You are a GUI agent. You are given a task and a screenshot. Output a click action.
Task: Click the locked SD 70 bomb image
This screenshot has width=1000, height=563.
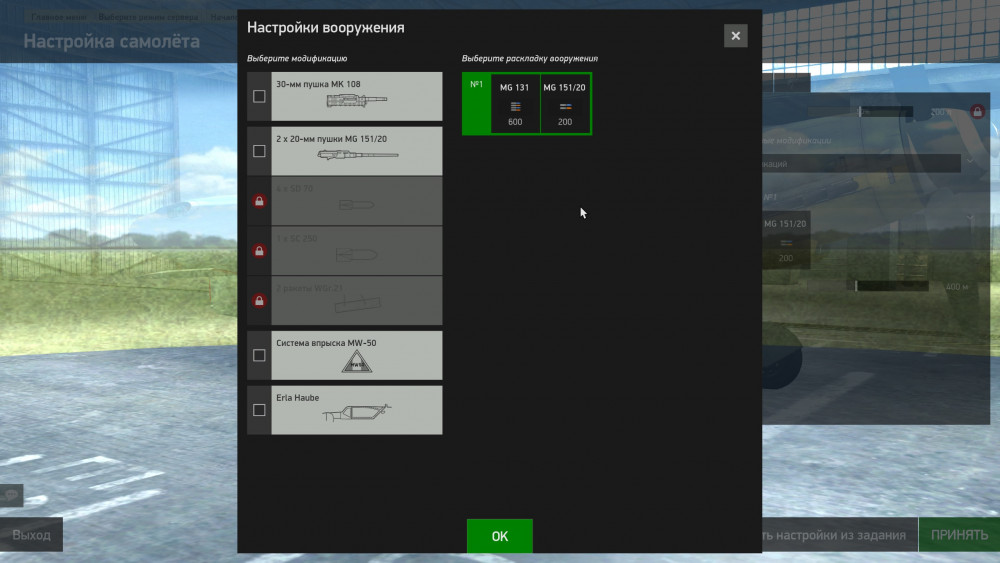pyautogui.click(x=357, y=205)
